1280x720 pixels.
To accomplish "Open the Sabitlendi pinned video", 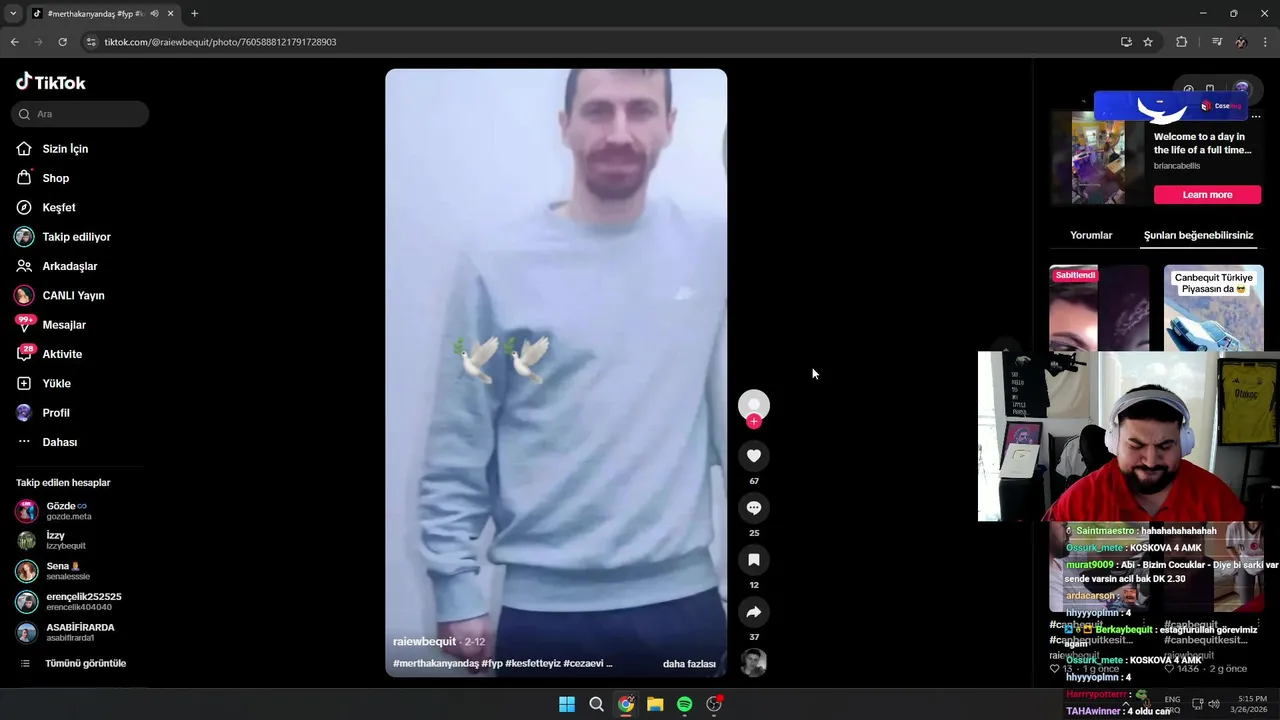I will (x=1099, y=308).
